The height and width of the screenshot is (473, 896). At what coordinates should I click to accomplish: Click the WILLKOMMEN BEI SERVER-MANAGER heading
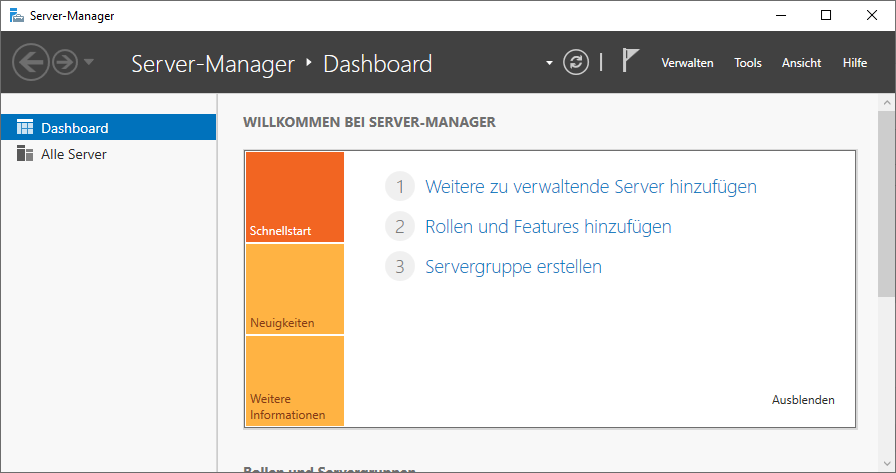[x=369, y=122]
